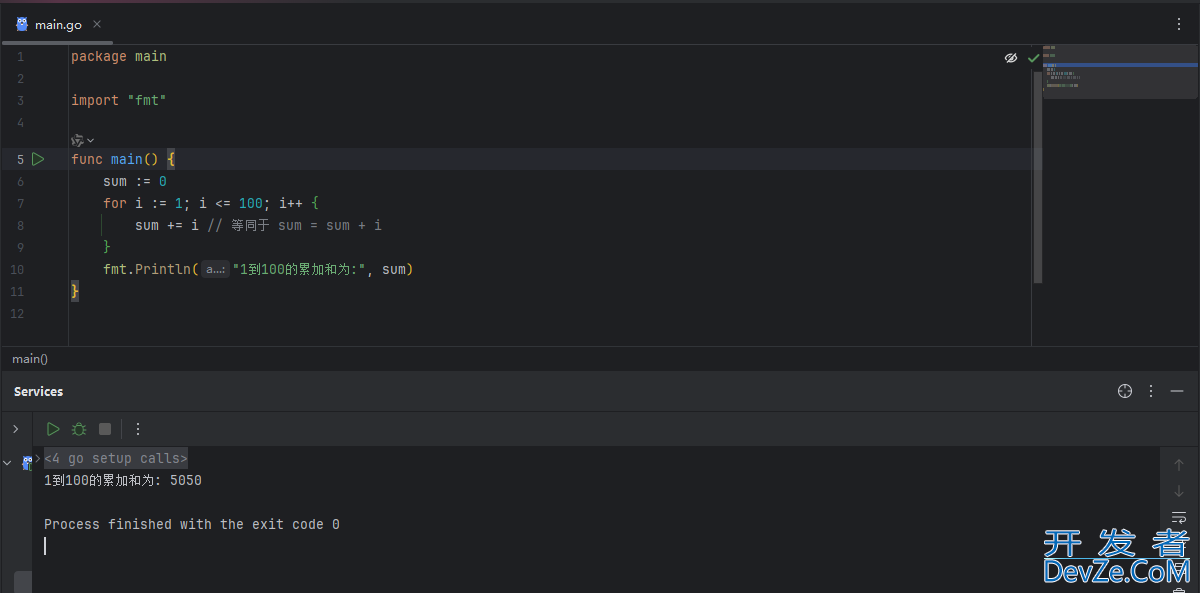The image size is (1200, 593).
Task: Click 'package main' code line
Action: (x=119, y=57)
